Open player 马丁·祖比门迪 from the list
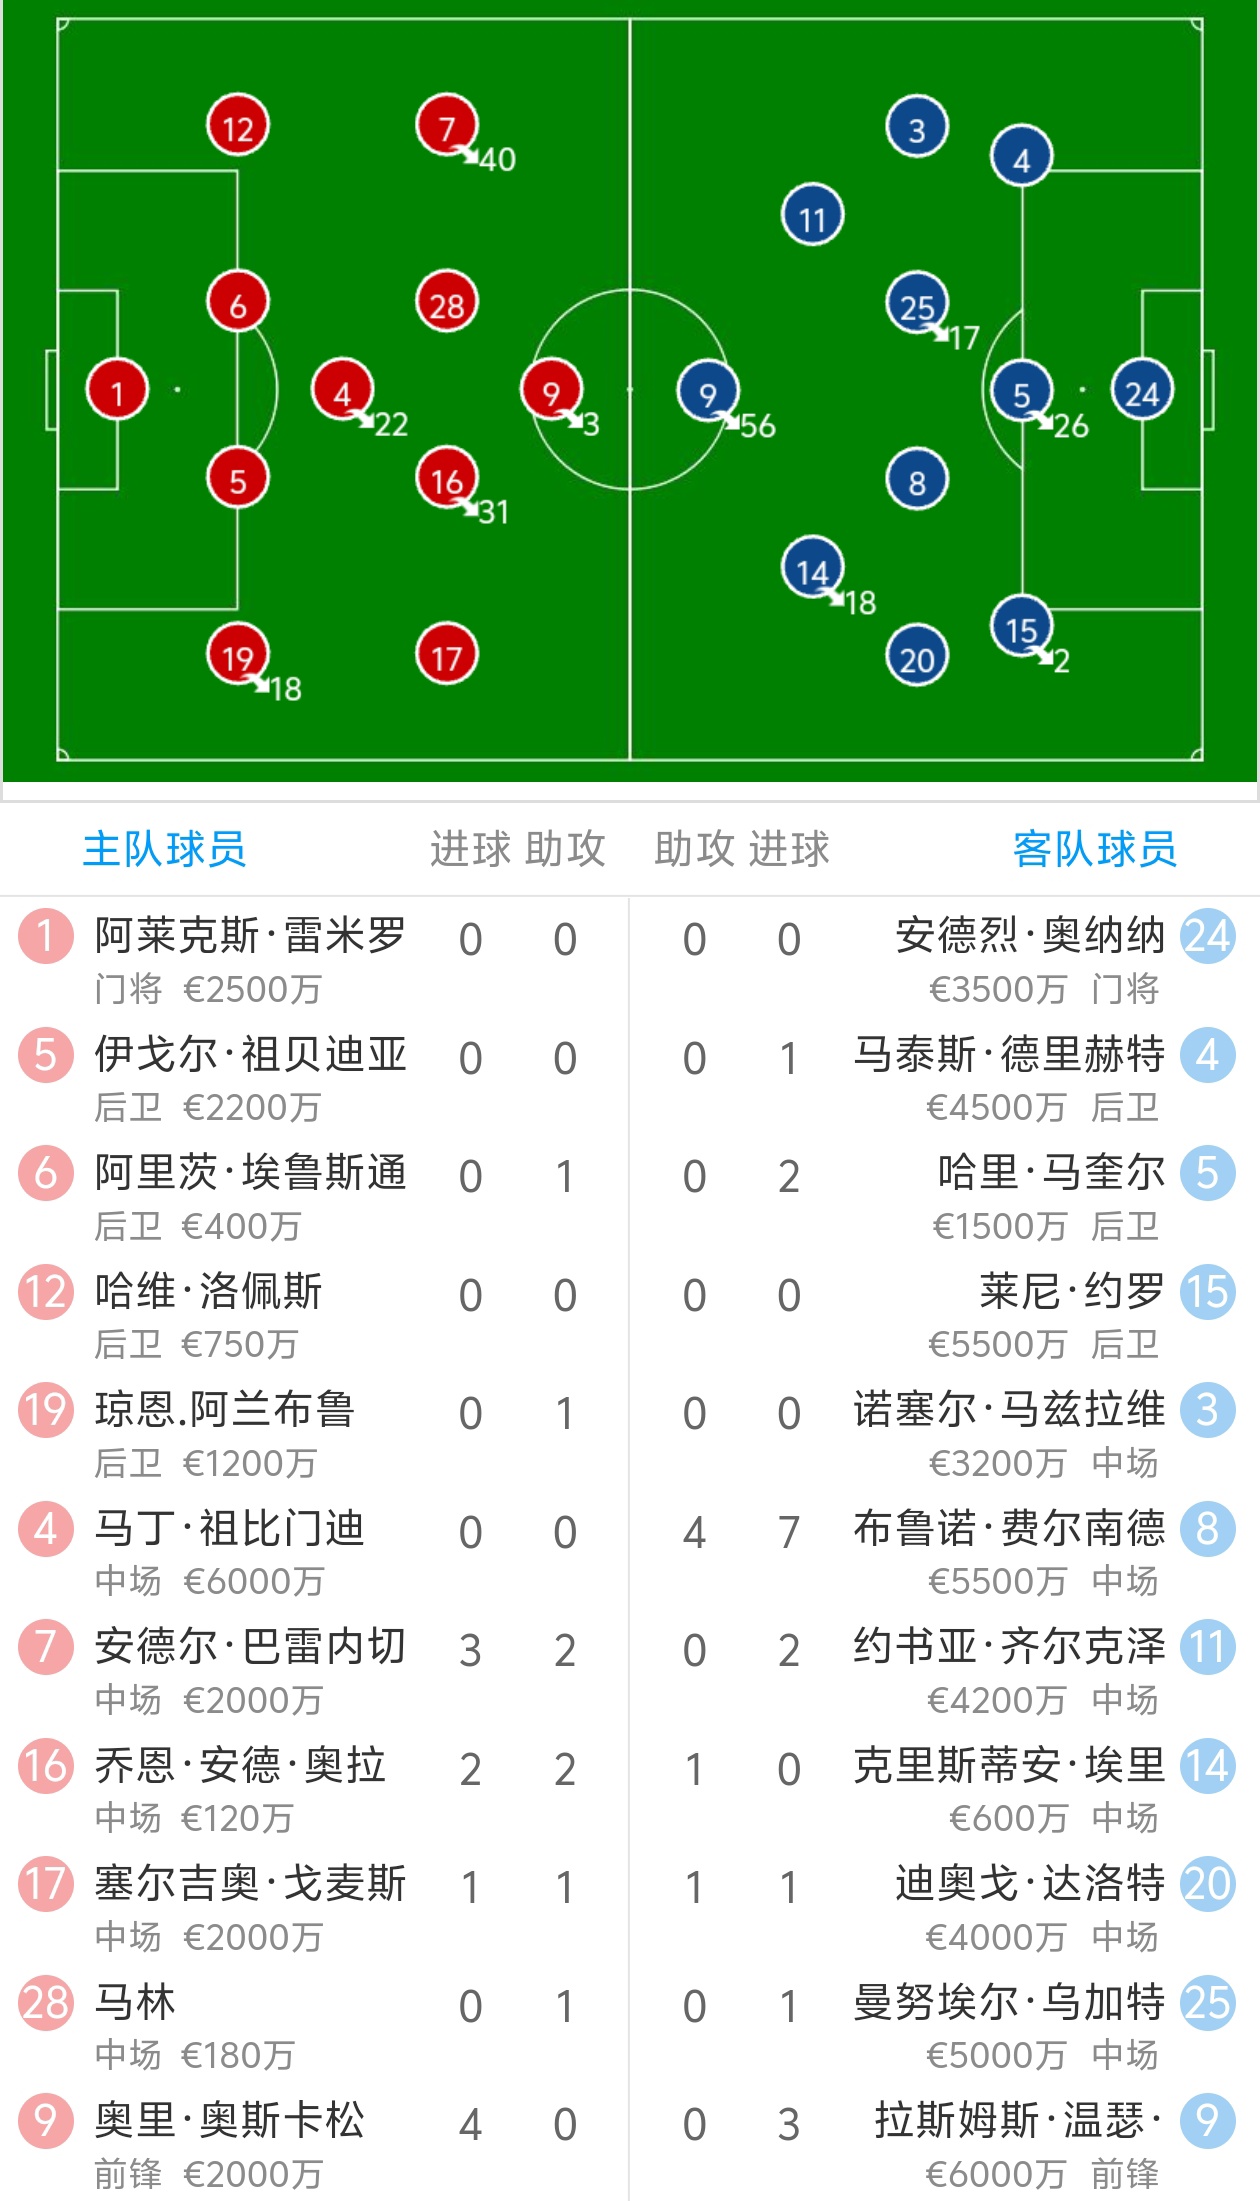 [x=229, y=1529]
